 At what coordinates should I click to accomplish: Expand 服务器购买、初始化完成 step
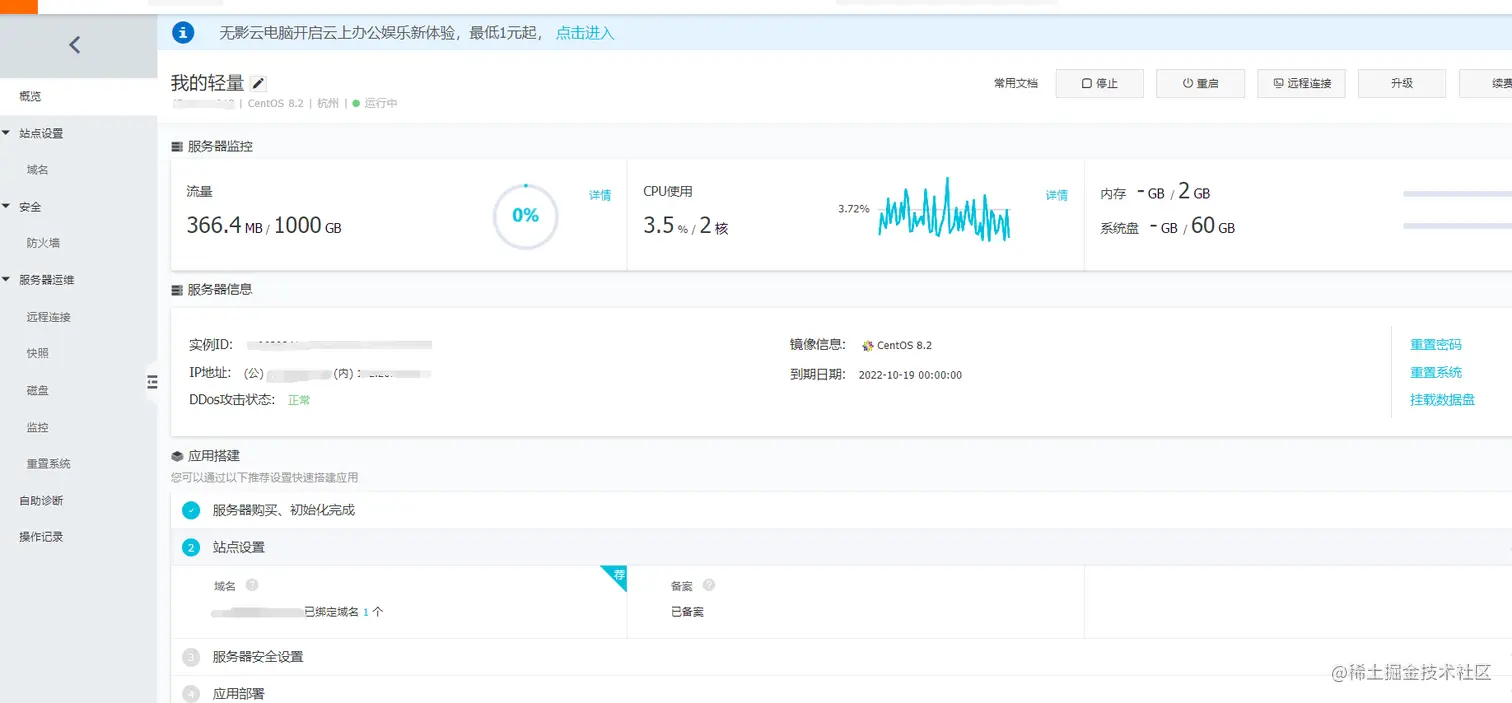coord(841,510)
